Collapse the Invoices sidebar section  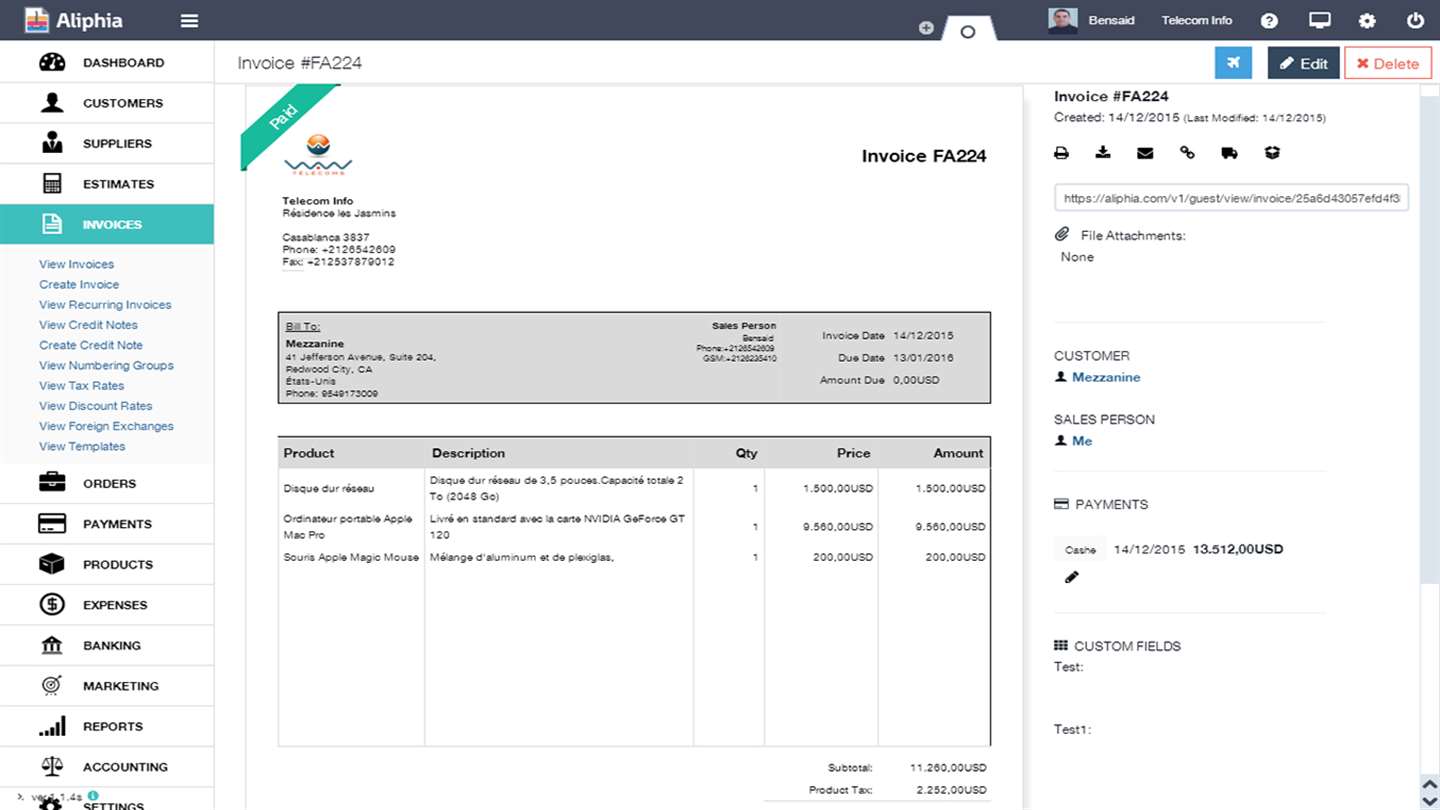[x=107, y=224]
